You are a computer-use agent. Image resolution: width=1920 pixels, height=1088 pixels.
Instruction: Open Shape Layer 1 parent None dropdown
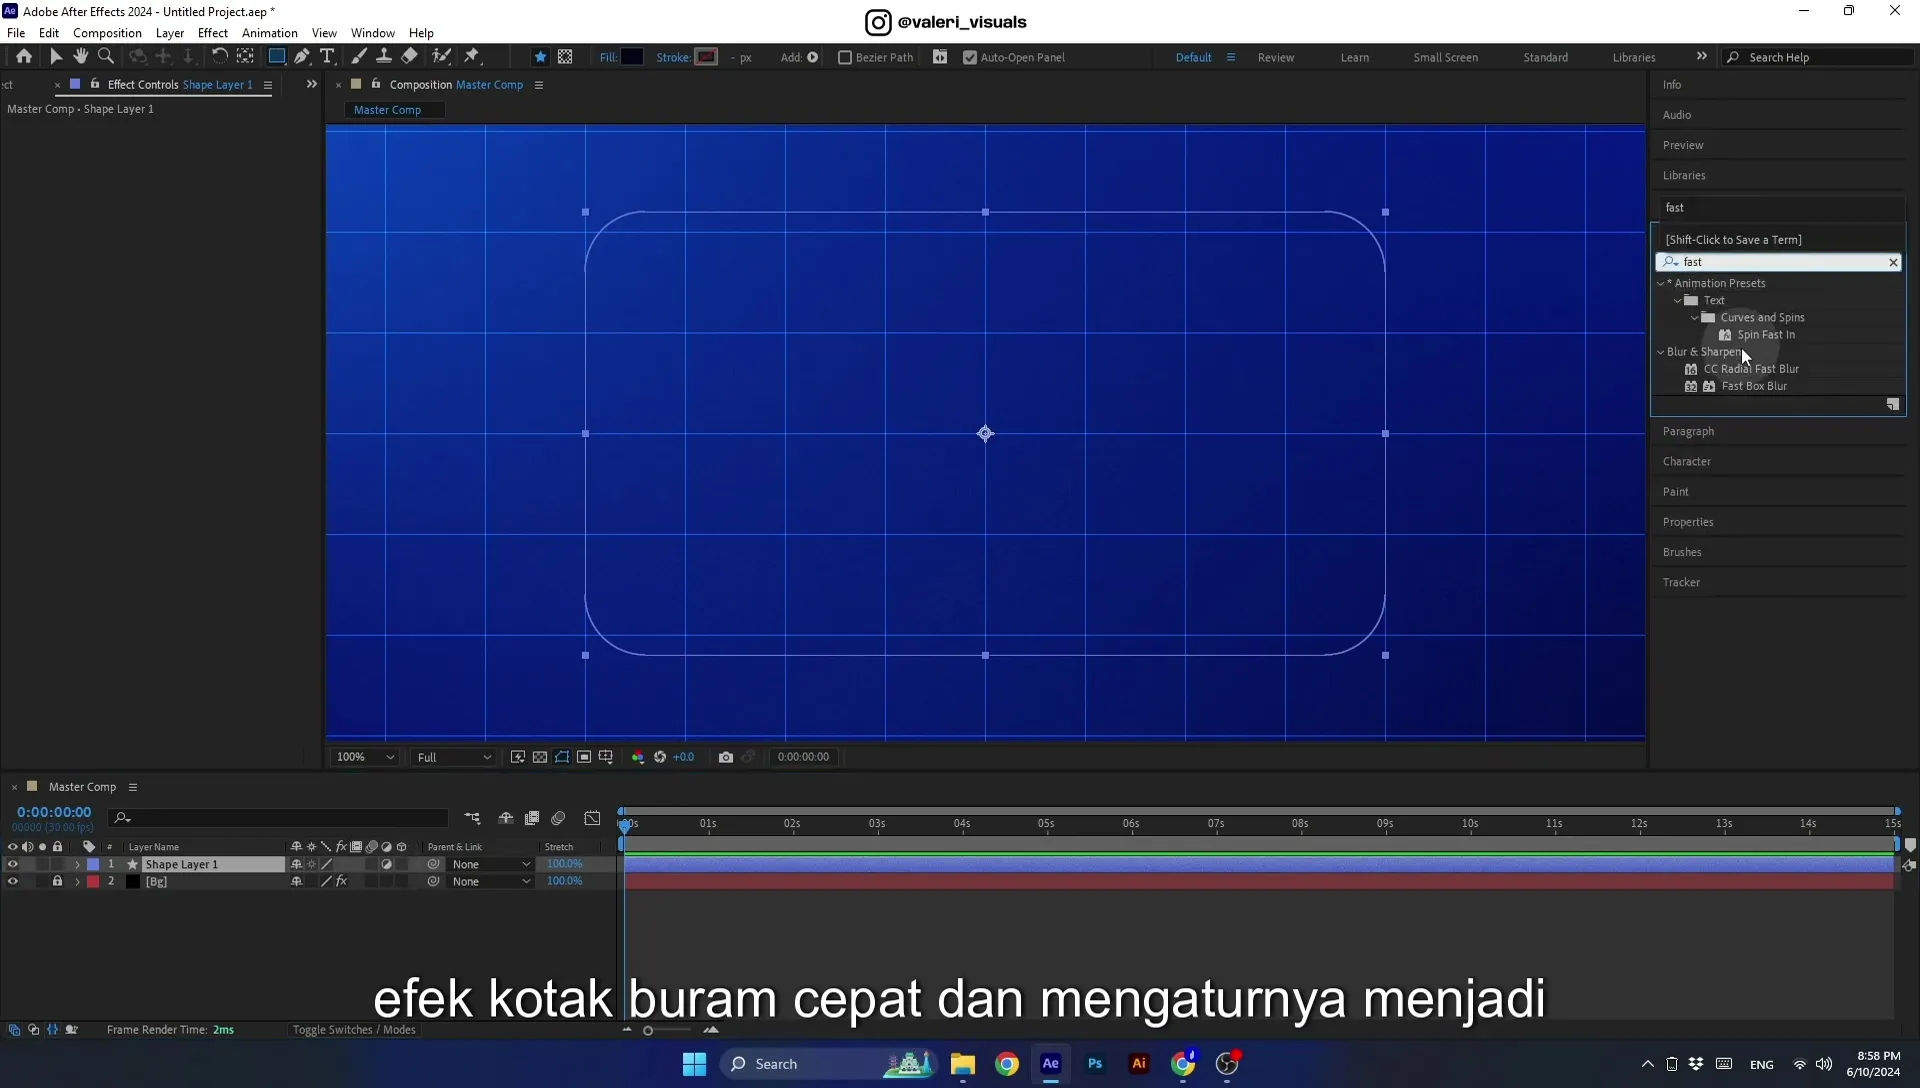click(490, 864)
